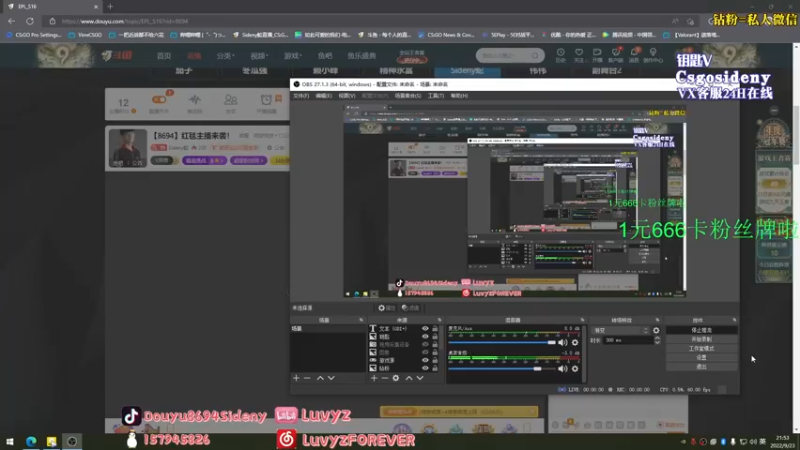The image size is (800, 450).
Task: Click OBS icon in taskbar
Action: 72,441
